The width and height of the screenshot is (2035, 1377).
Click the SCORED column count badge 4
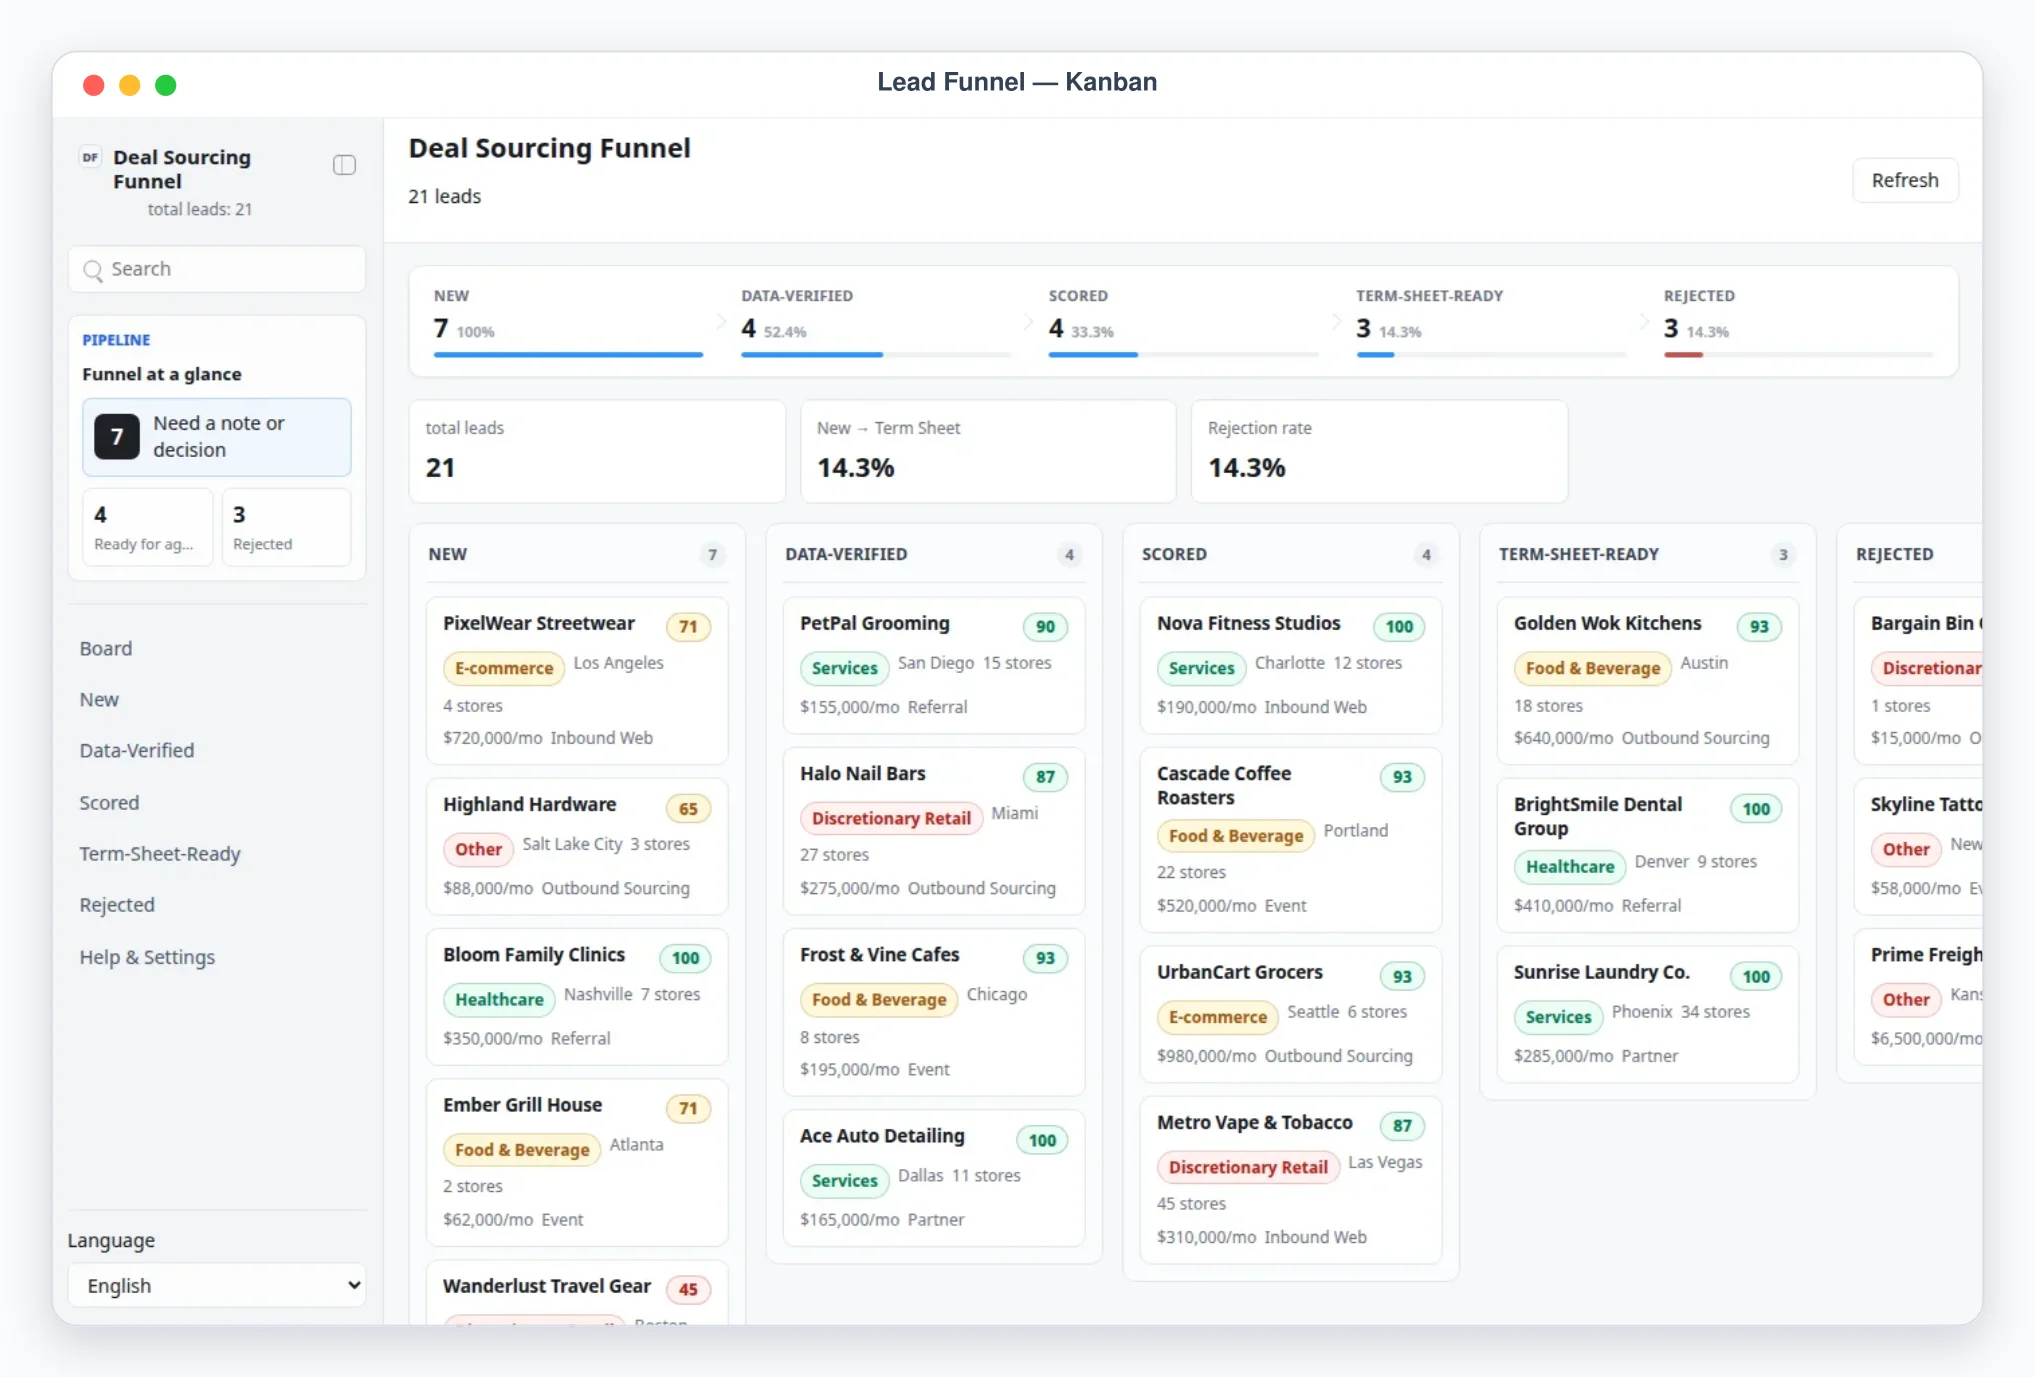[1426, 554]
